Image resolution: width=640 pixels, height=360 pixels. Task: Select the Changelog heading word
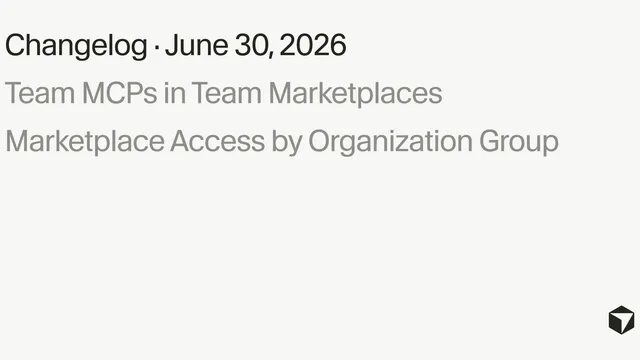[x=76, y=46]
